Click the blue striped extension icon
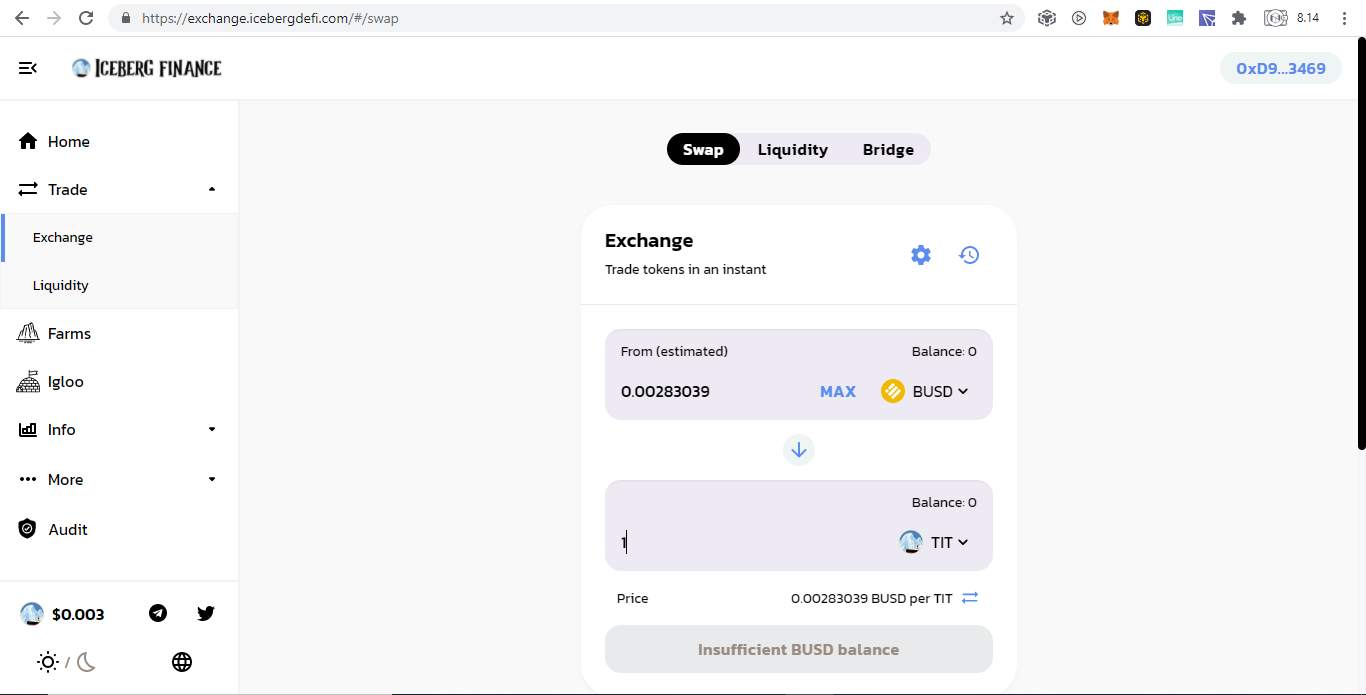Image resolution: width=1366 pixels, height=695 pixels. click(x=1207, y=18)
